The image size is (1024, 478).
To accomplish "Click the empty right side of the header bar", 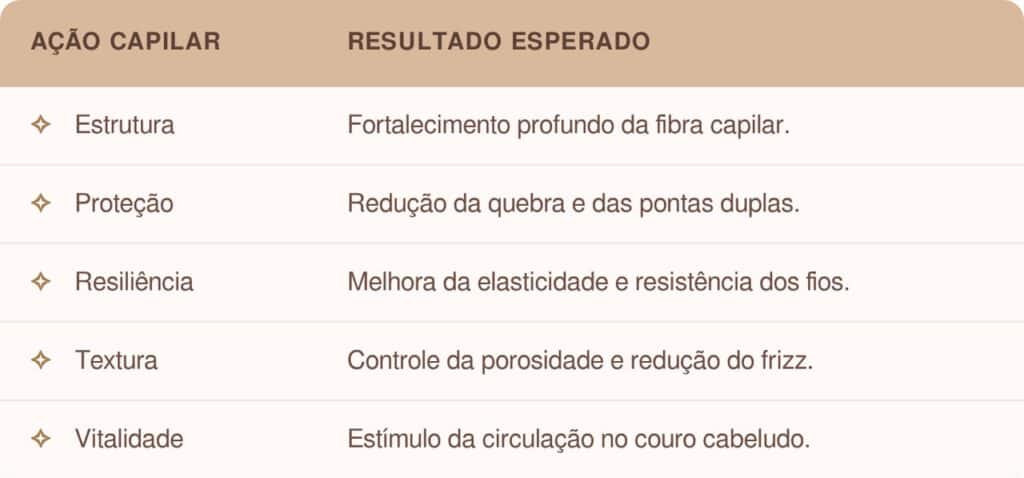I will click(850, 42).
